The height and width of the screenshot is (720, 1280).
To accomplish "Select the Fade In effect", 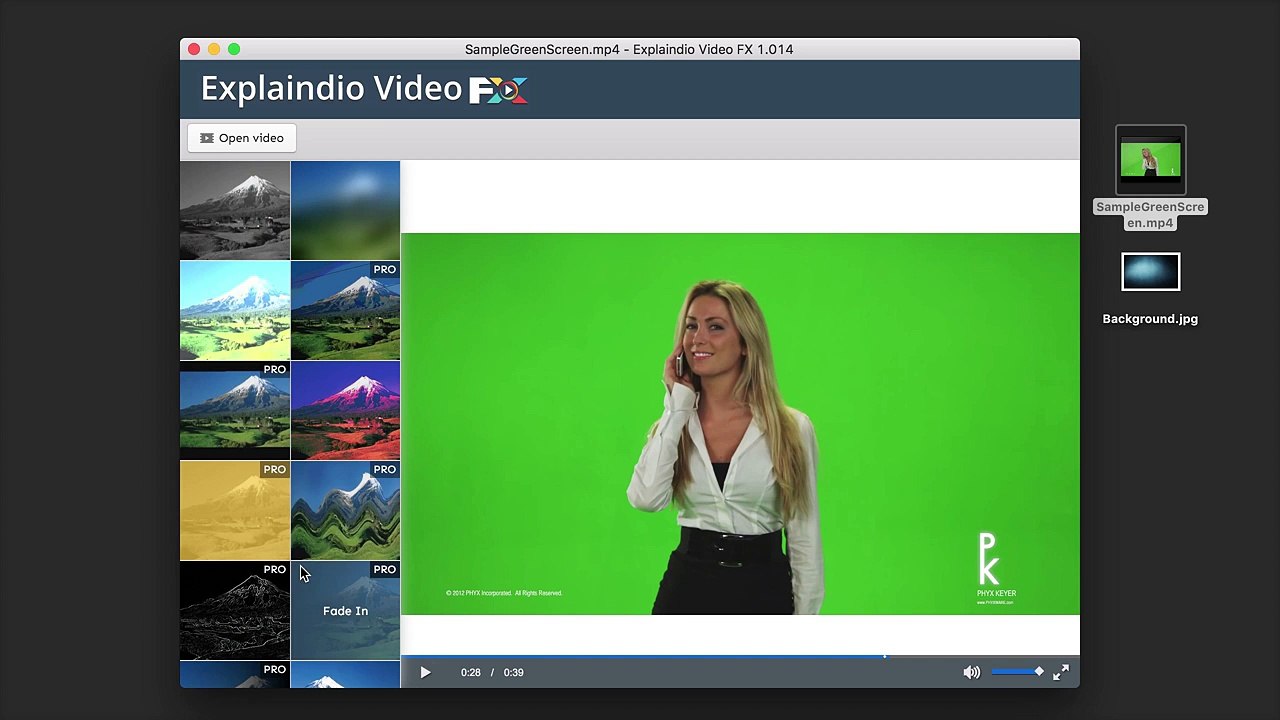I will 345,610.
